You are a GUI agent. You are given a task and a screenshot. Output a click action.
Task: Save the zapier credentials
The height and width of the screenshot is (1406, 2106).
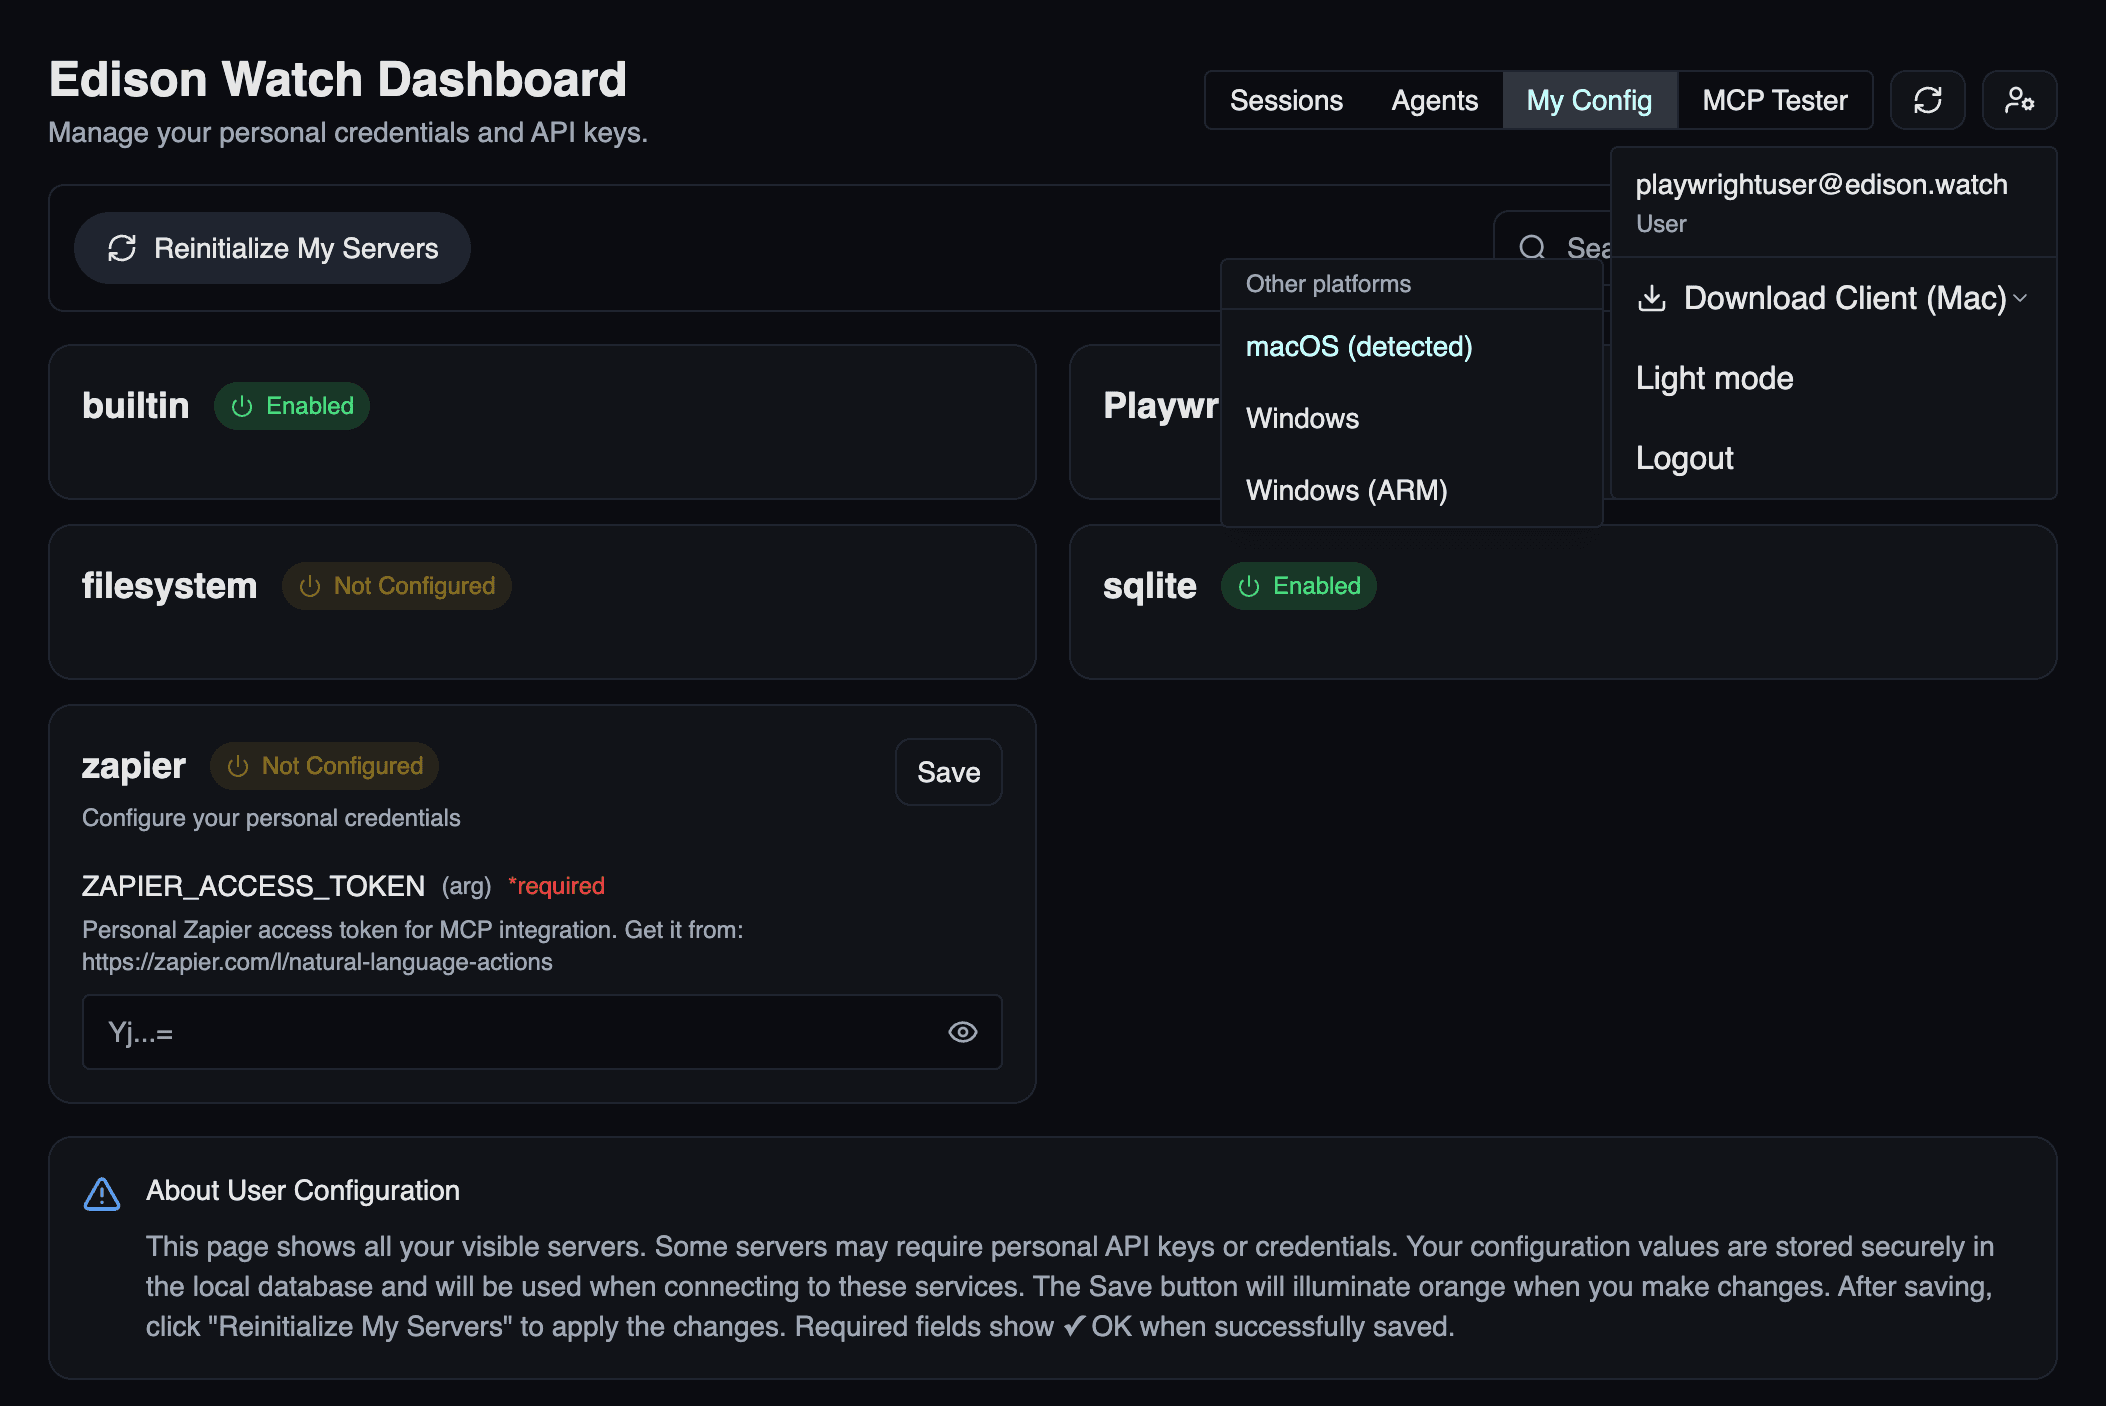point(948,772)
